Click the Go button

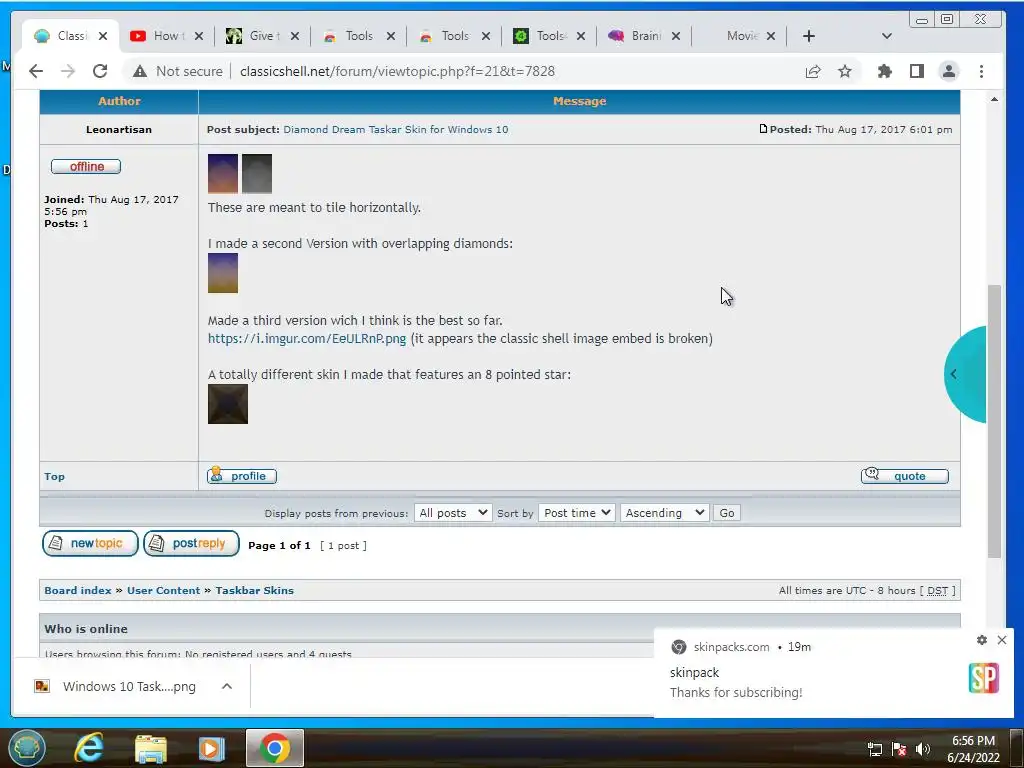click(727, 513)
